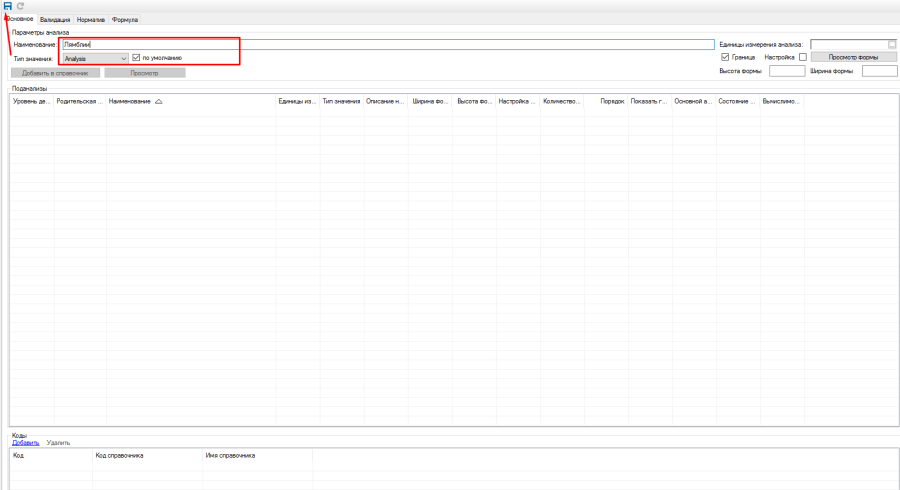
Task: Click the 'Просмотр' button
Action: coord(145,73)
